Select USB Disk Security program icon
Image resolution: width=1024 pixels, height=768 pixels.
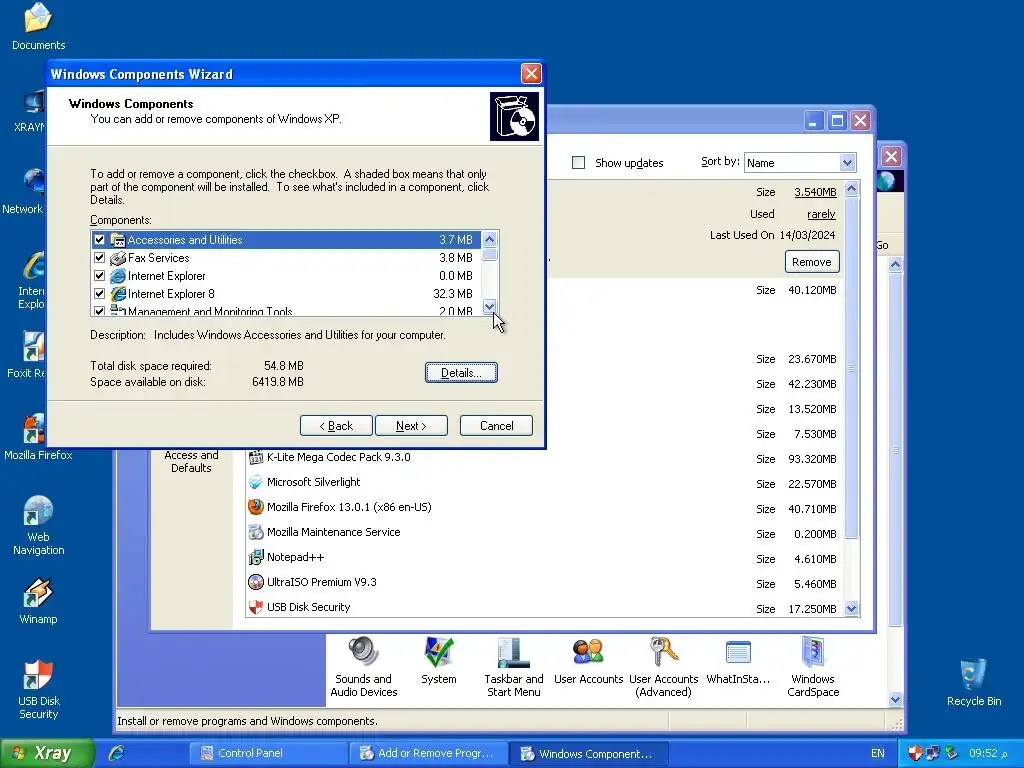point(256,607)
